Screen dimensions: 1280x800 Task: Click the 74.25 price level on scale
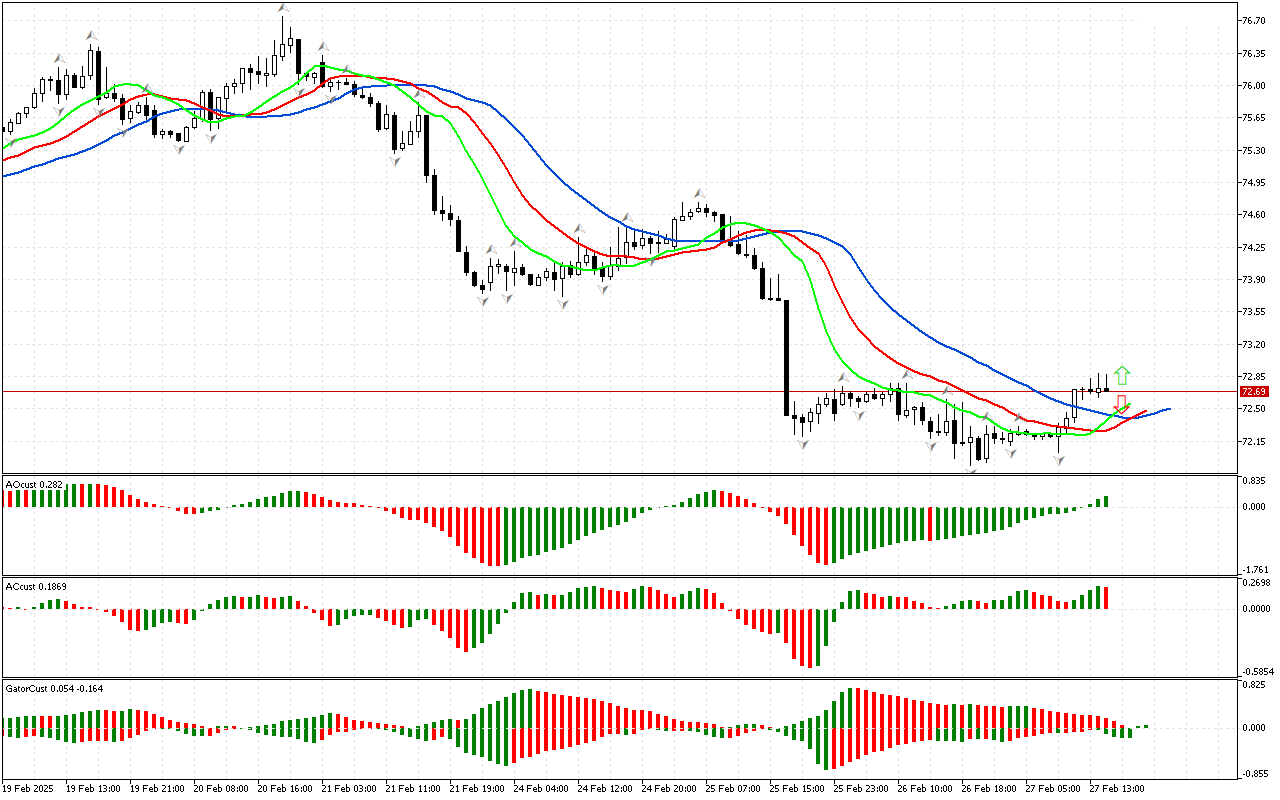1253,247
